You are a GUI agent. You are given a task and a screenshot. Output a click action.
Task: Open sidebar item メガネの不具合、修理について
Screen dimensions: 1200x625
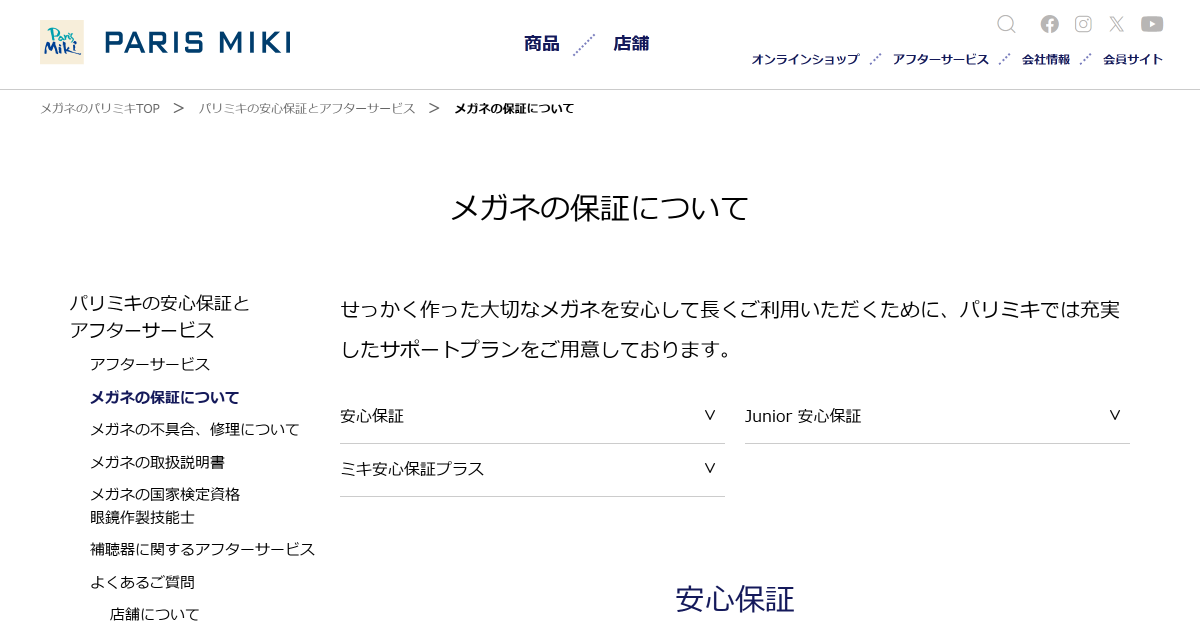[195, 429]
